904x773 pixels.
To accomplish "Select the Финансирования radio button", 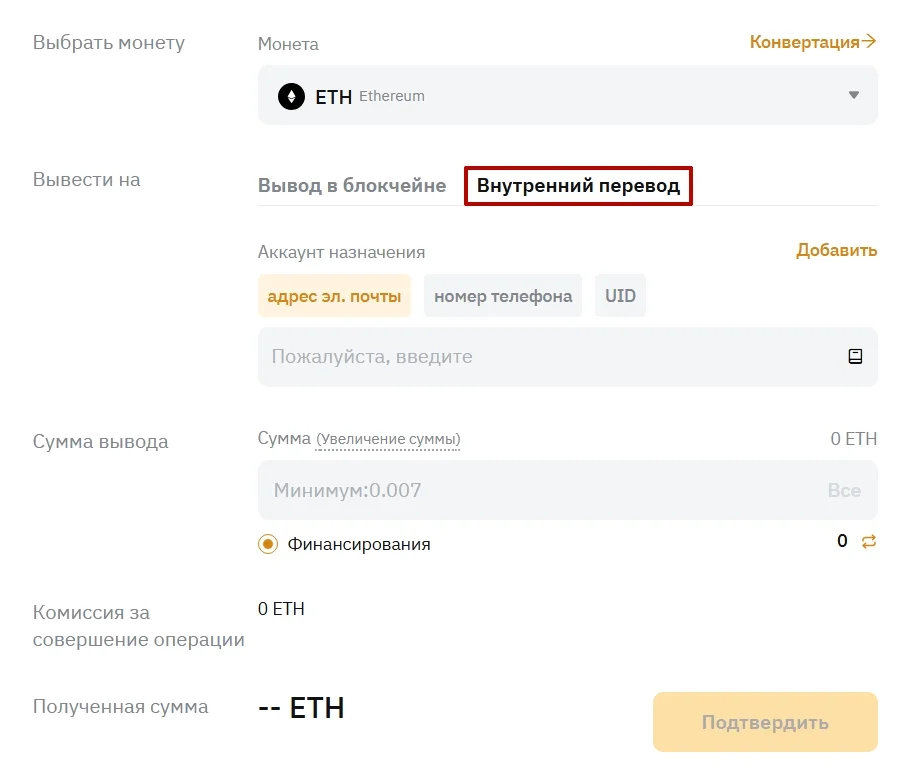I will 268,544.
